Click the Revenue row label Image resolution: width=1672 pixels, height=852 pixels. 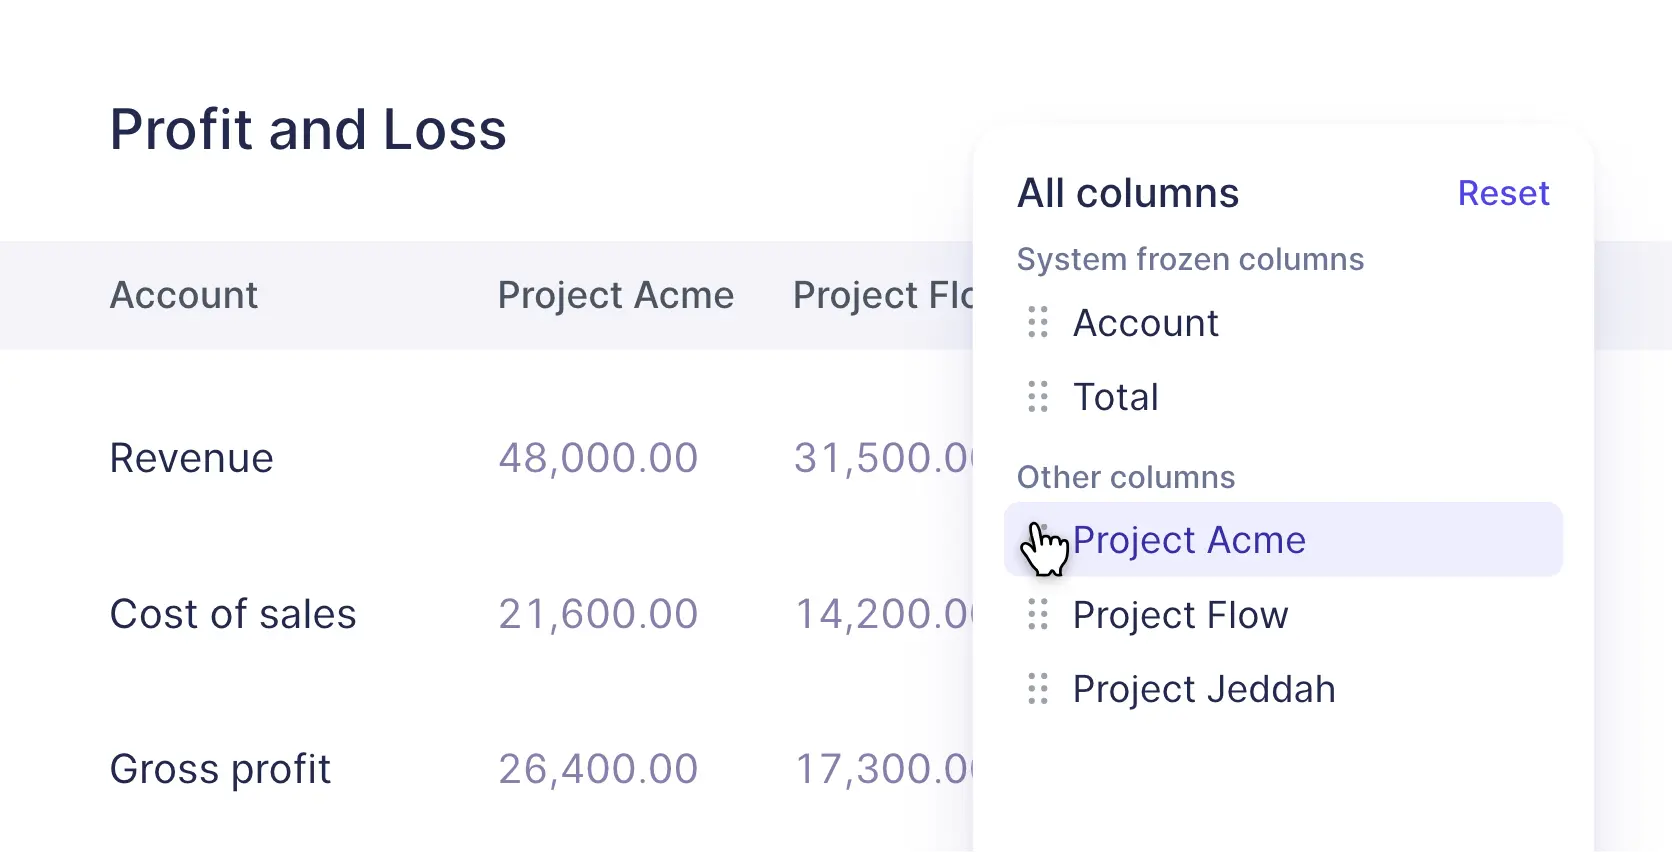click(191, 458)
